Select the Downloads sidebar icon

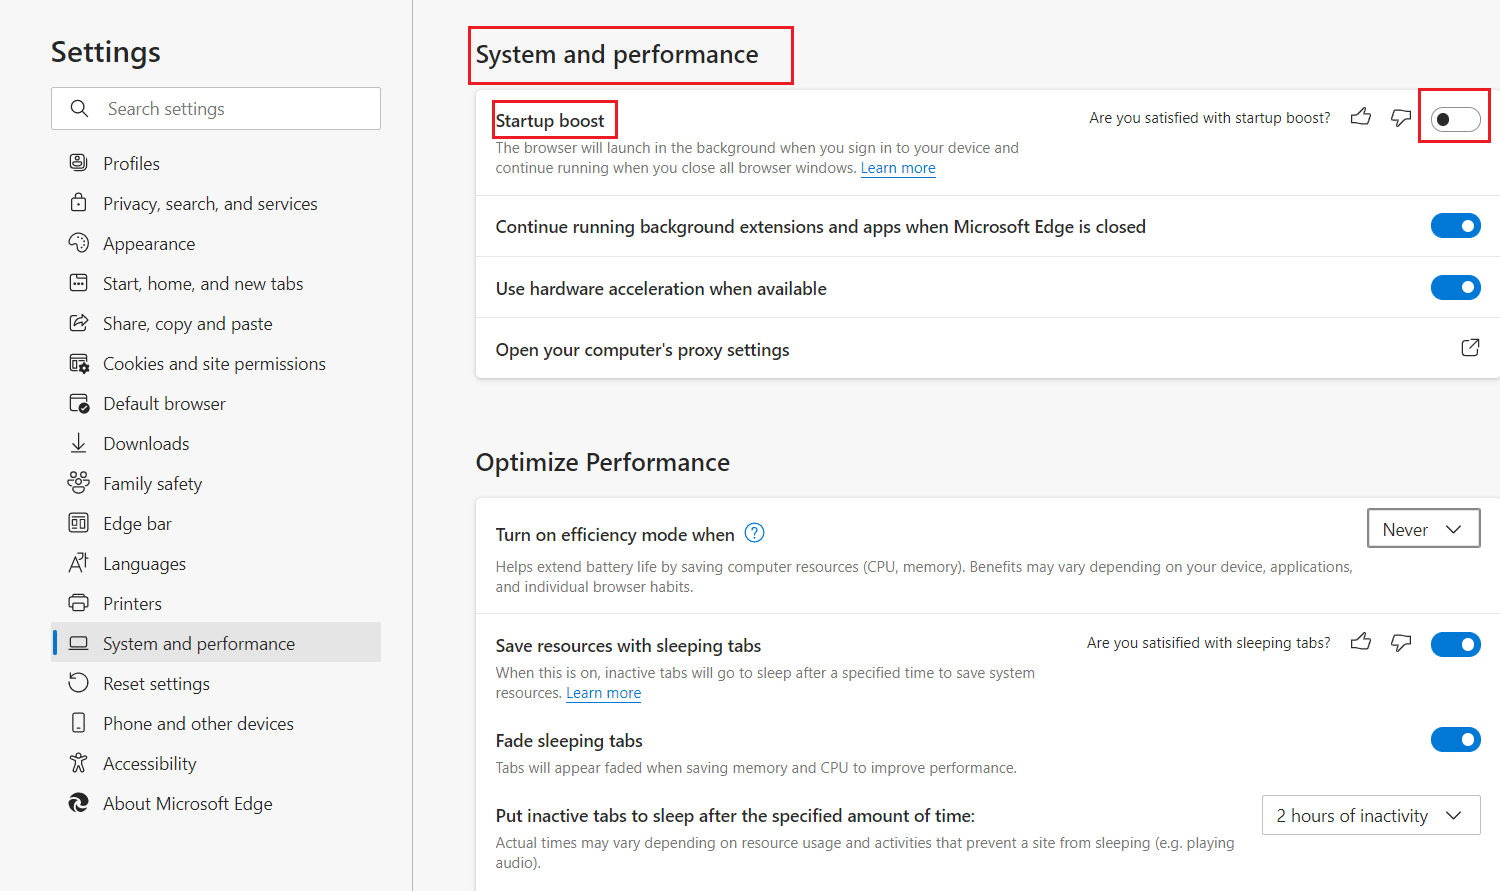point(79,443)
